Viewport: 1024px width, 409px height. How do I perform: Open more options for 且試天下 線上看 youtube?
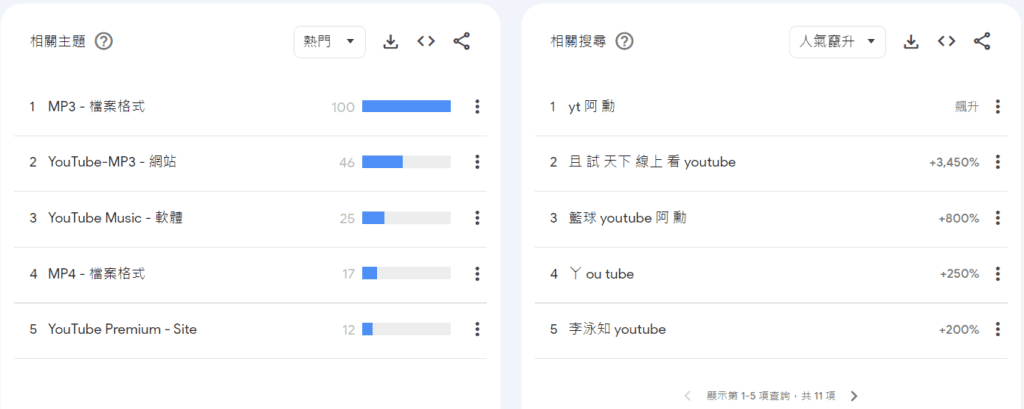998,162
